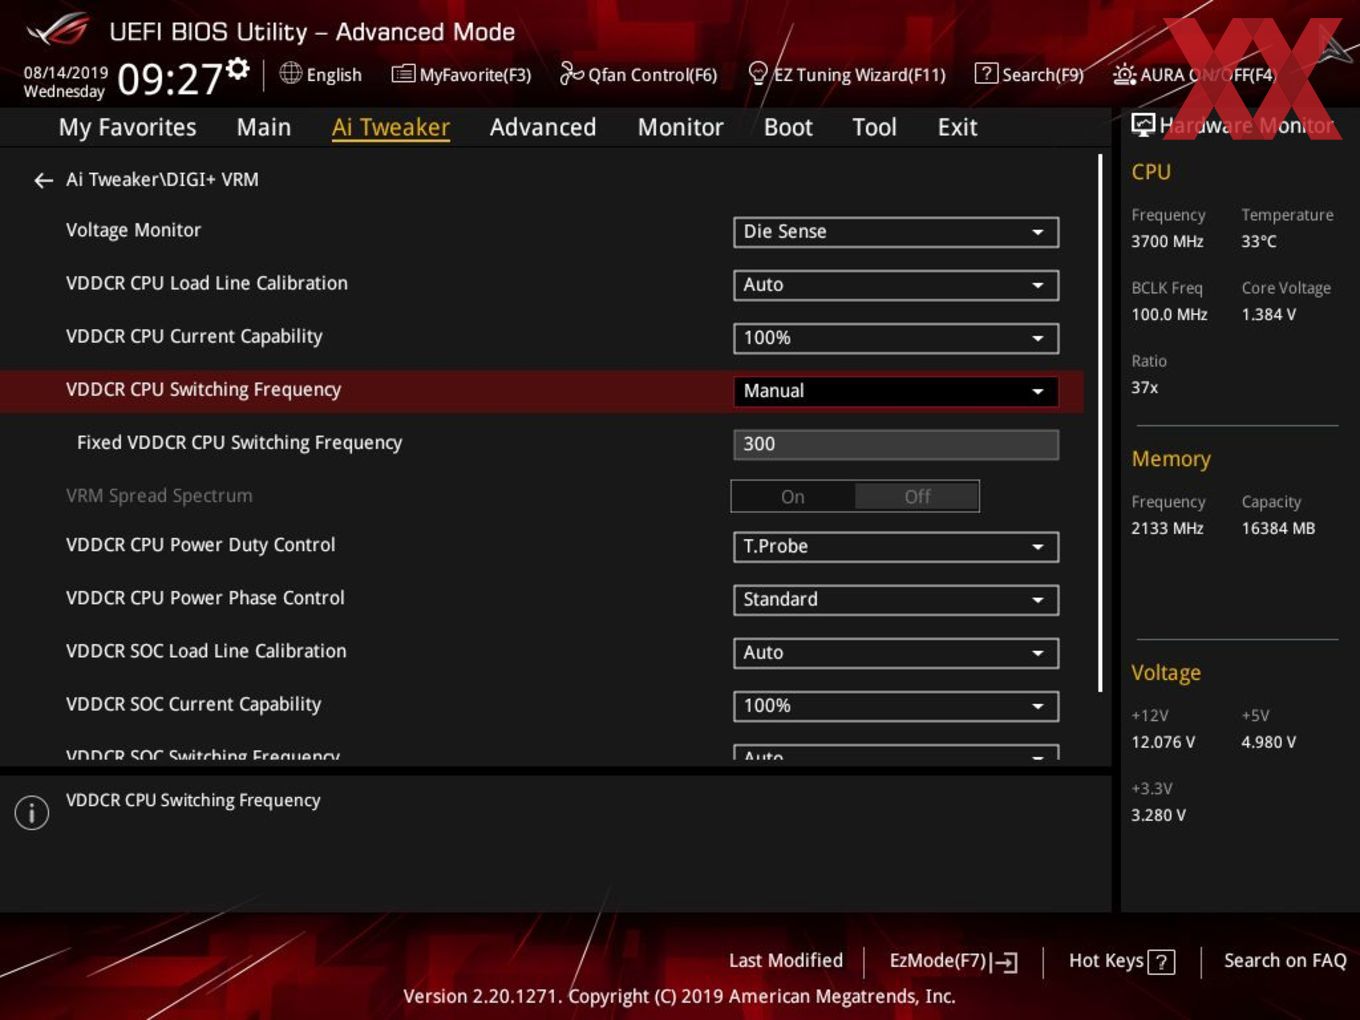
Task: Click the ROG logo icon
Action: [x=57, y=30]
